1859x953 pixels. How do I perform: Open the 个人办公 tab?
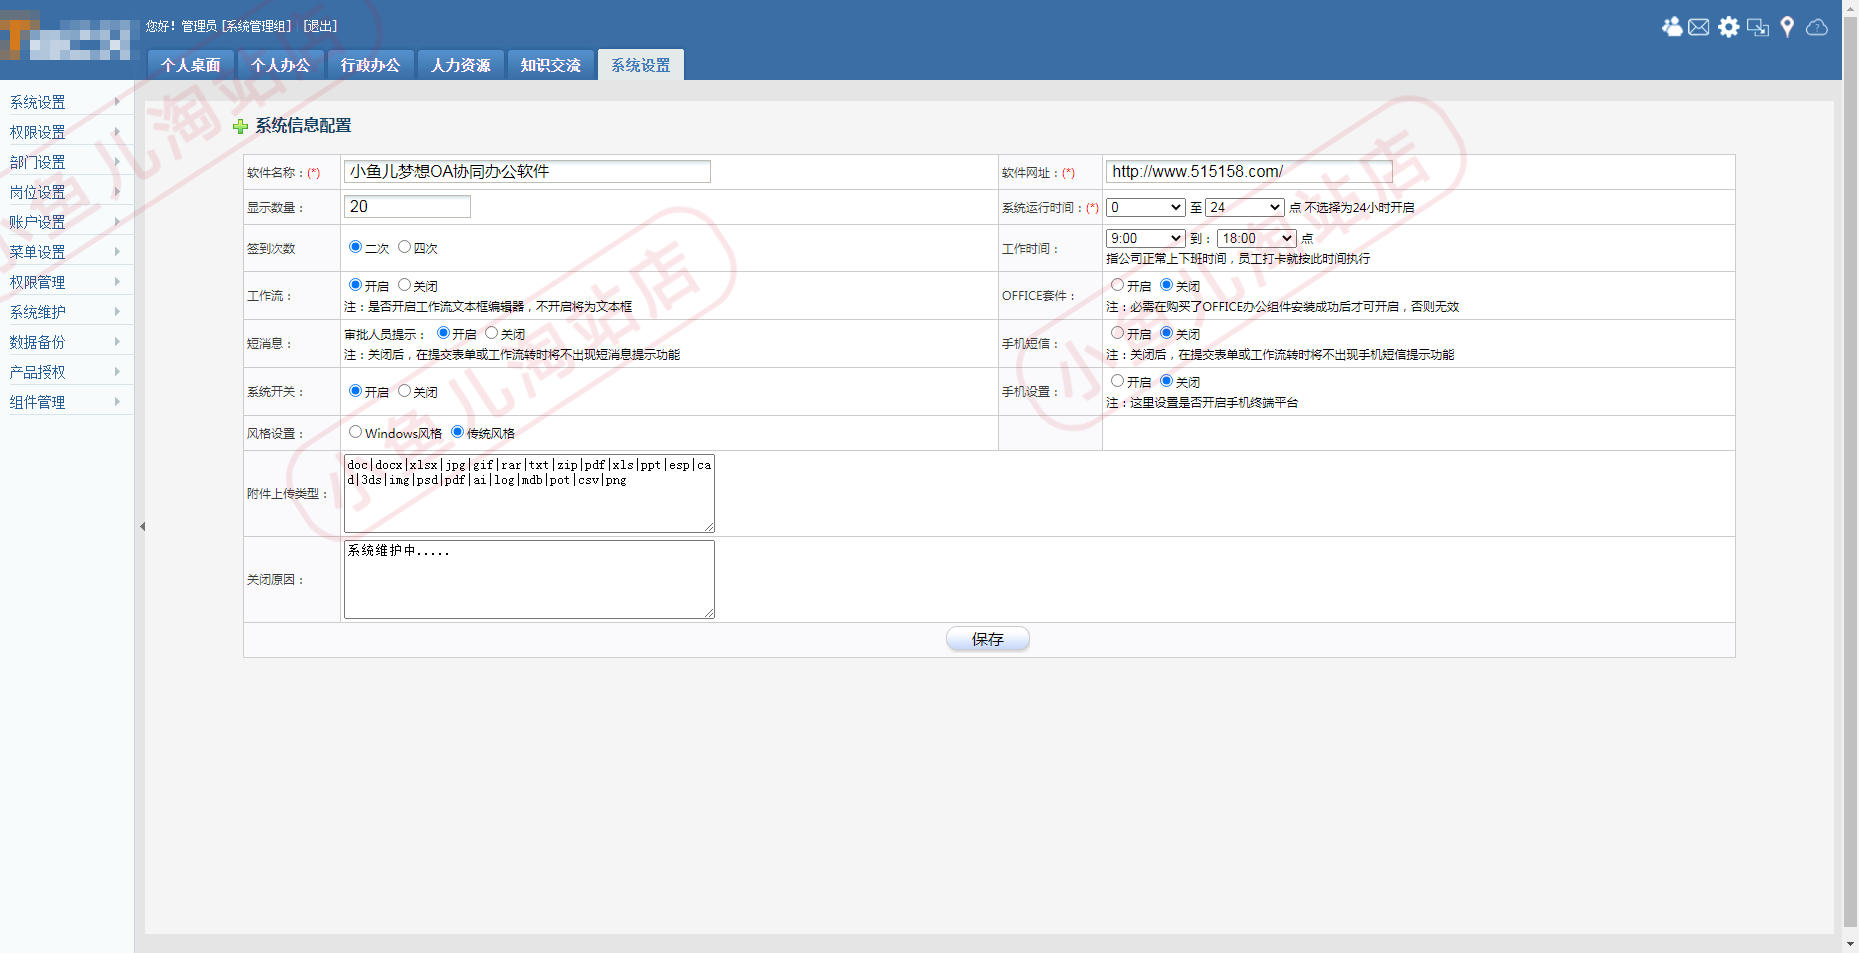pyautogui.click(x=281, y=65)
